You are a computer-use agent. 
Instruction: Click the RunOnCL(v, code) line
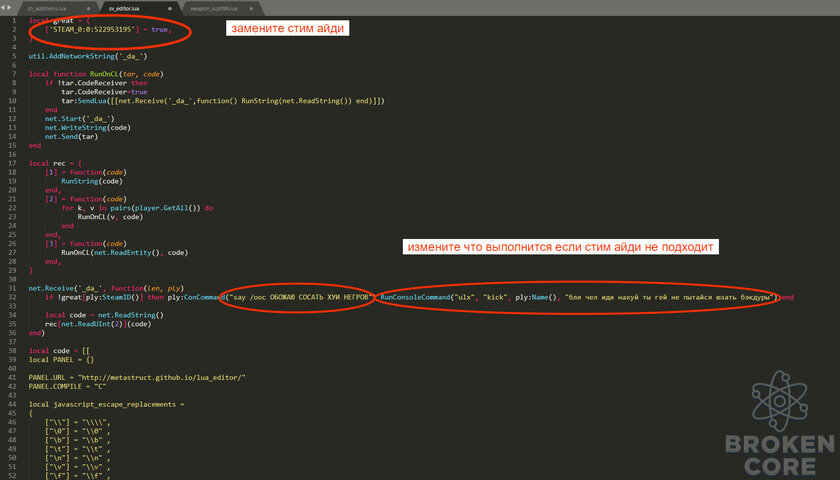click(110, 217)
